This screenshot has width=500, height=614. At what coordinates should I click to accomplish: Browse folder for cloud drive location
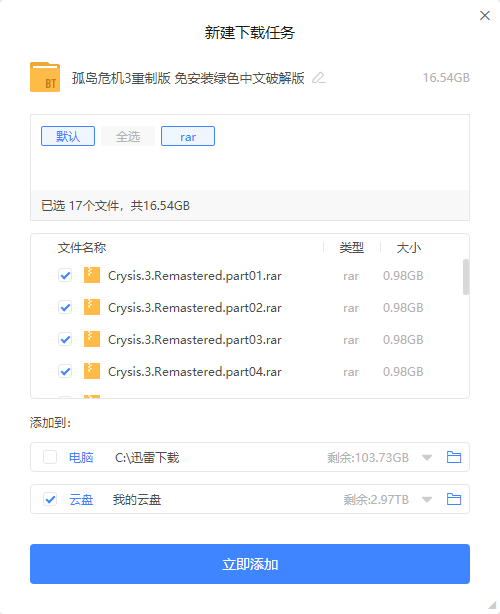point(454,499)
